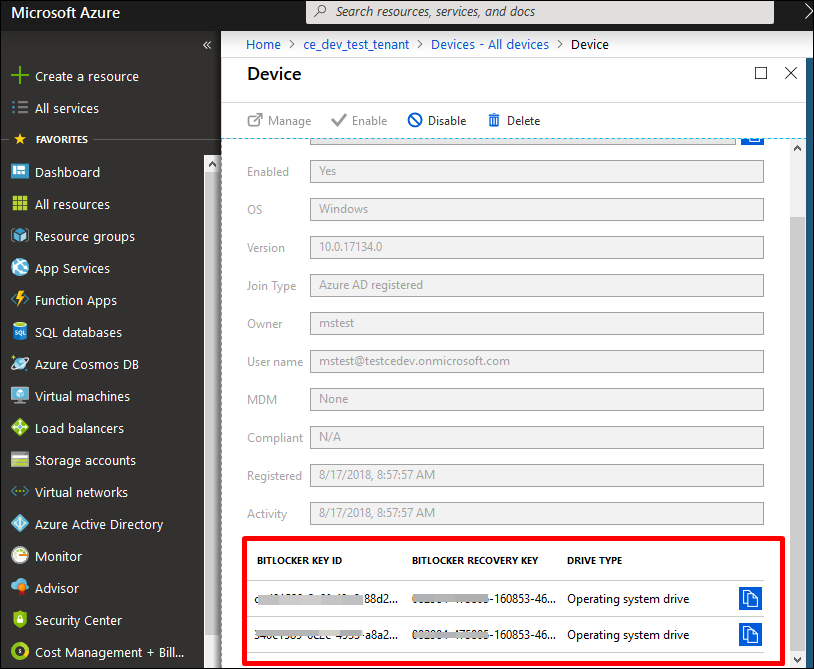This screenshot has height=669, width=814.
Task: Click the DRIVE TYPE column header
Action: pos(594,561)
